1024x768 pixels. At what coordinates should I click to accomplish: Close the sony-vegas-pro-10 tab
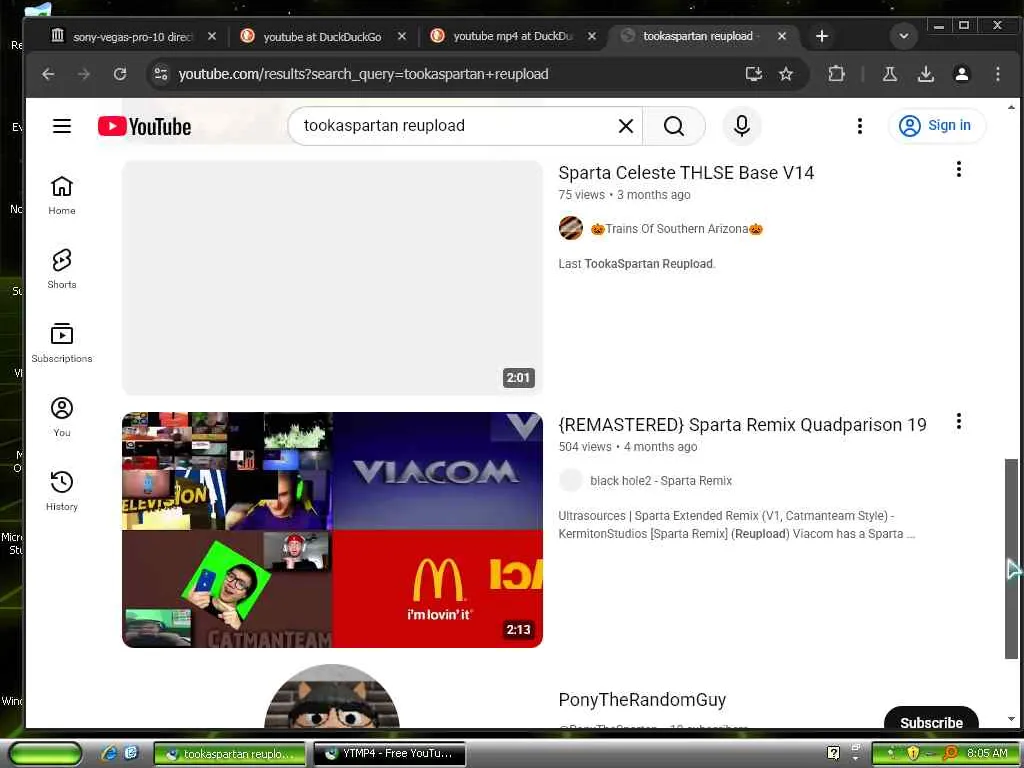point(212,36)
